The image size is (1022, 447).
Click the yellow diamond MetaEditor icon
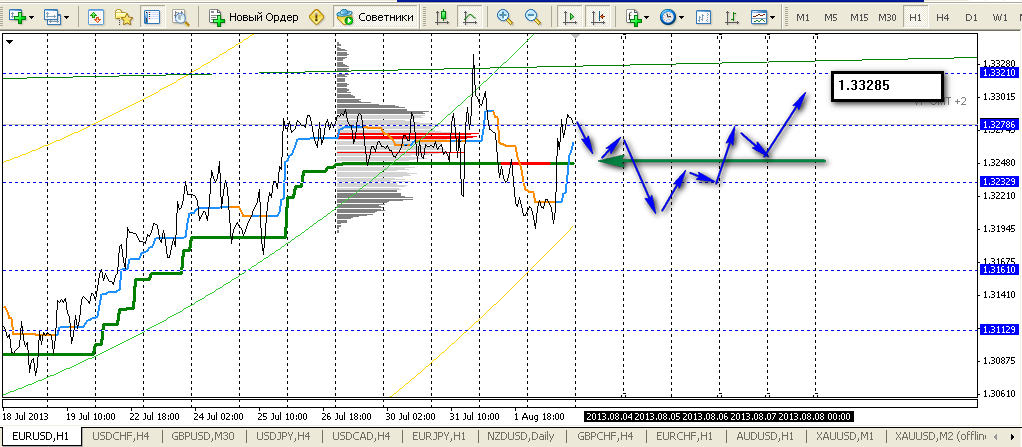click(316, 17)
